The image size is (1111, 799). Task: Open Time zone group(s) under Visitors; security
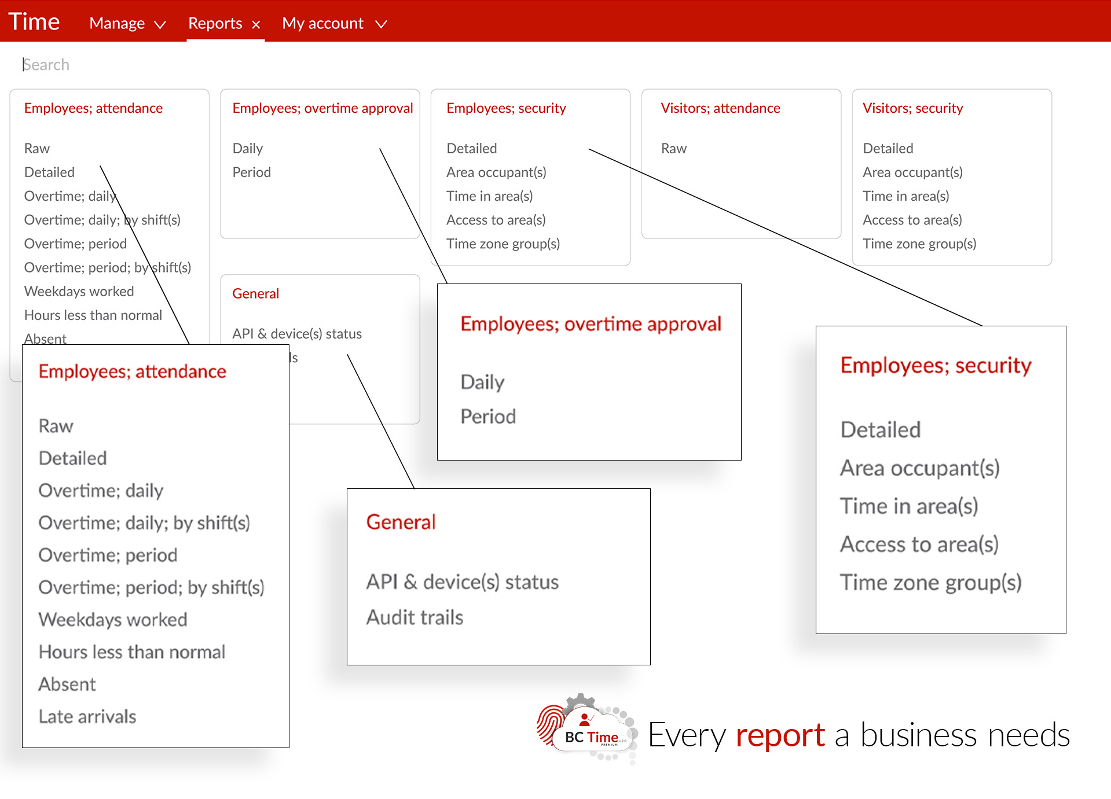click(919, 244)
